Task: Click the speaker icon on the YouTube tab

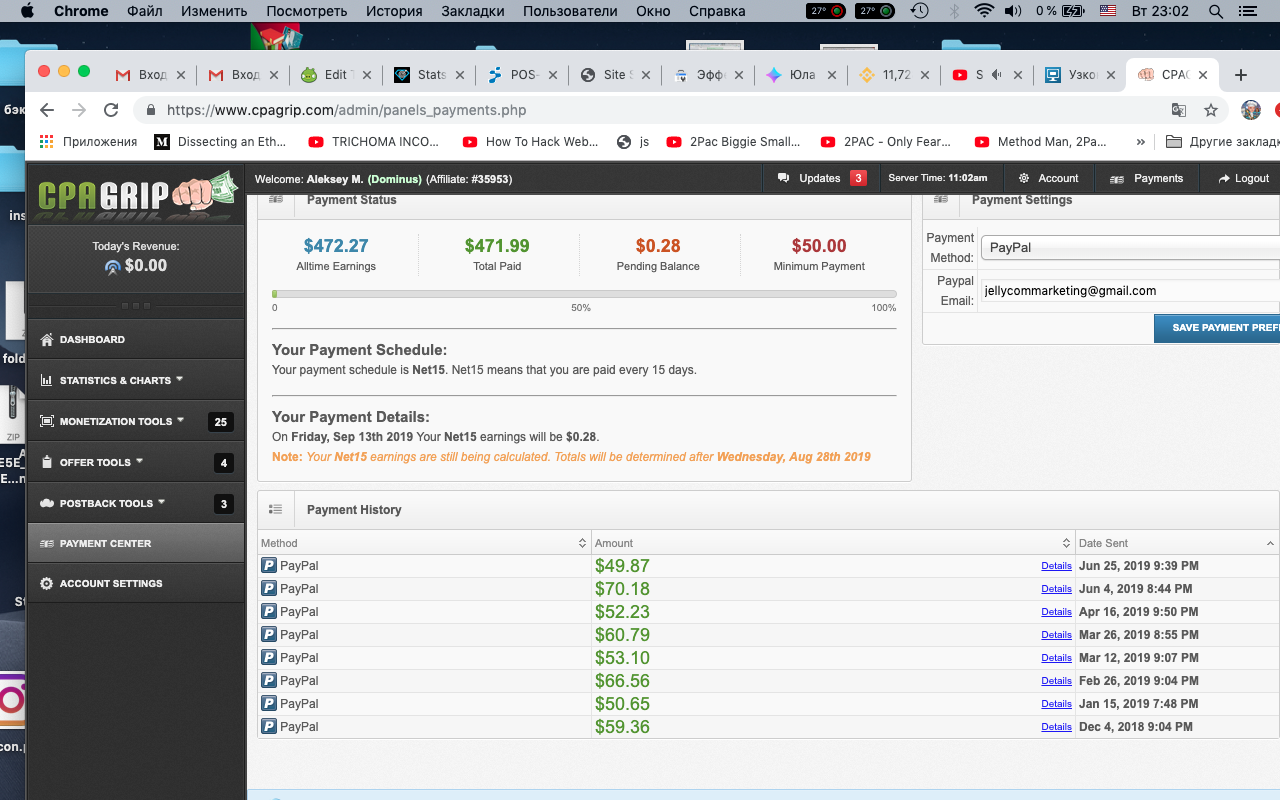Action: 996,75
